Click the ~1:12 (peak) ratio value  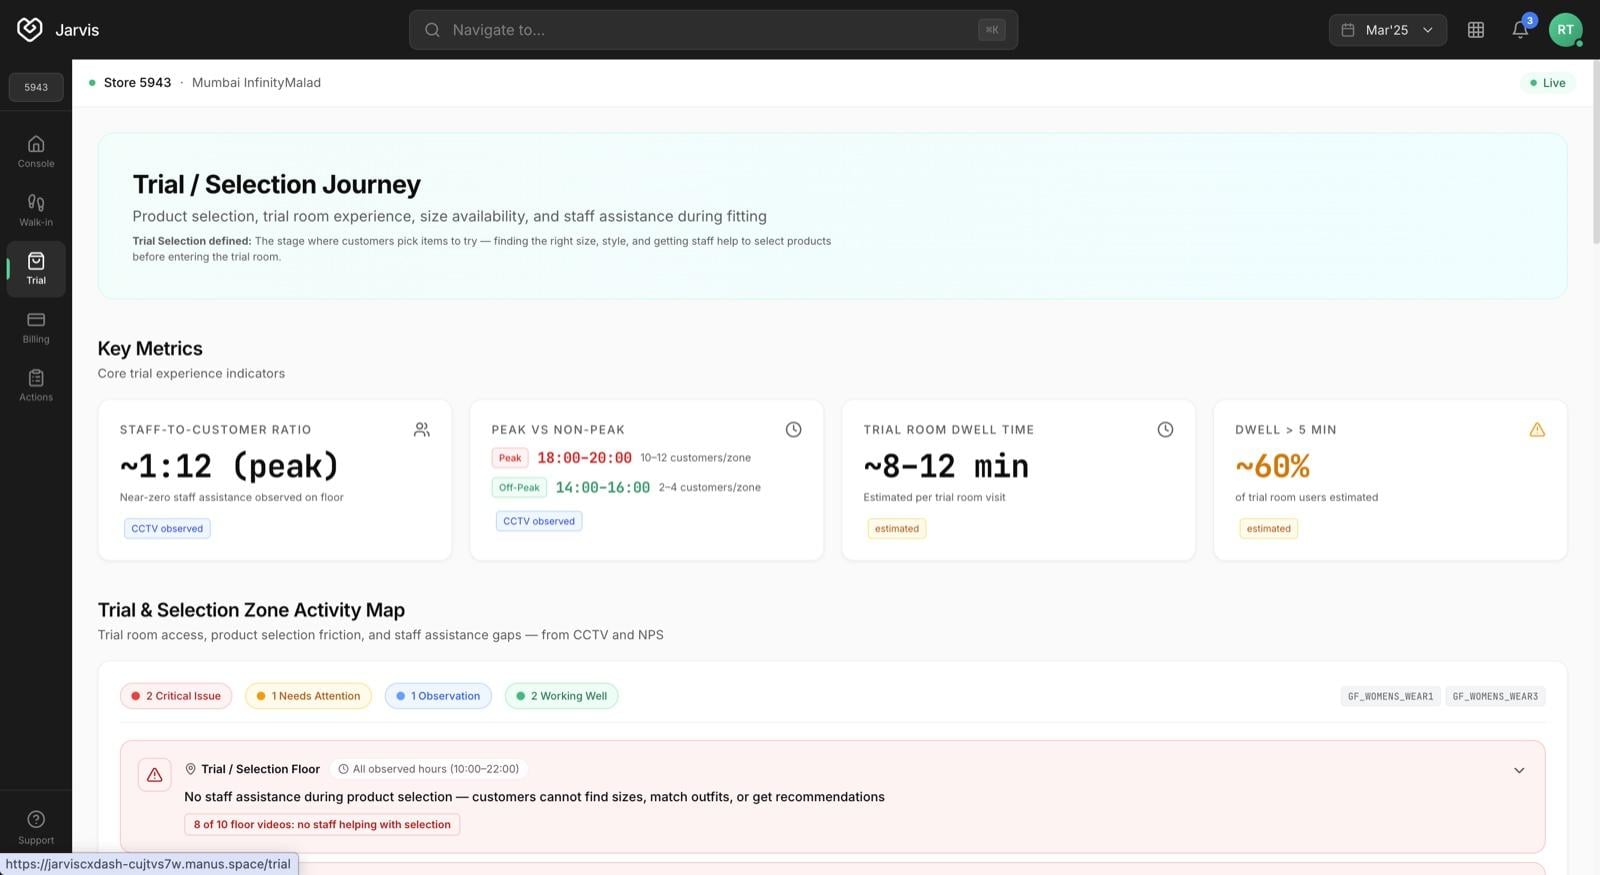(229, 466)
